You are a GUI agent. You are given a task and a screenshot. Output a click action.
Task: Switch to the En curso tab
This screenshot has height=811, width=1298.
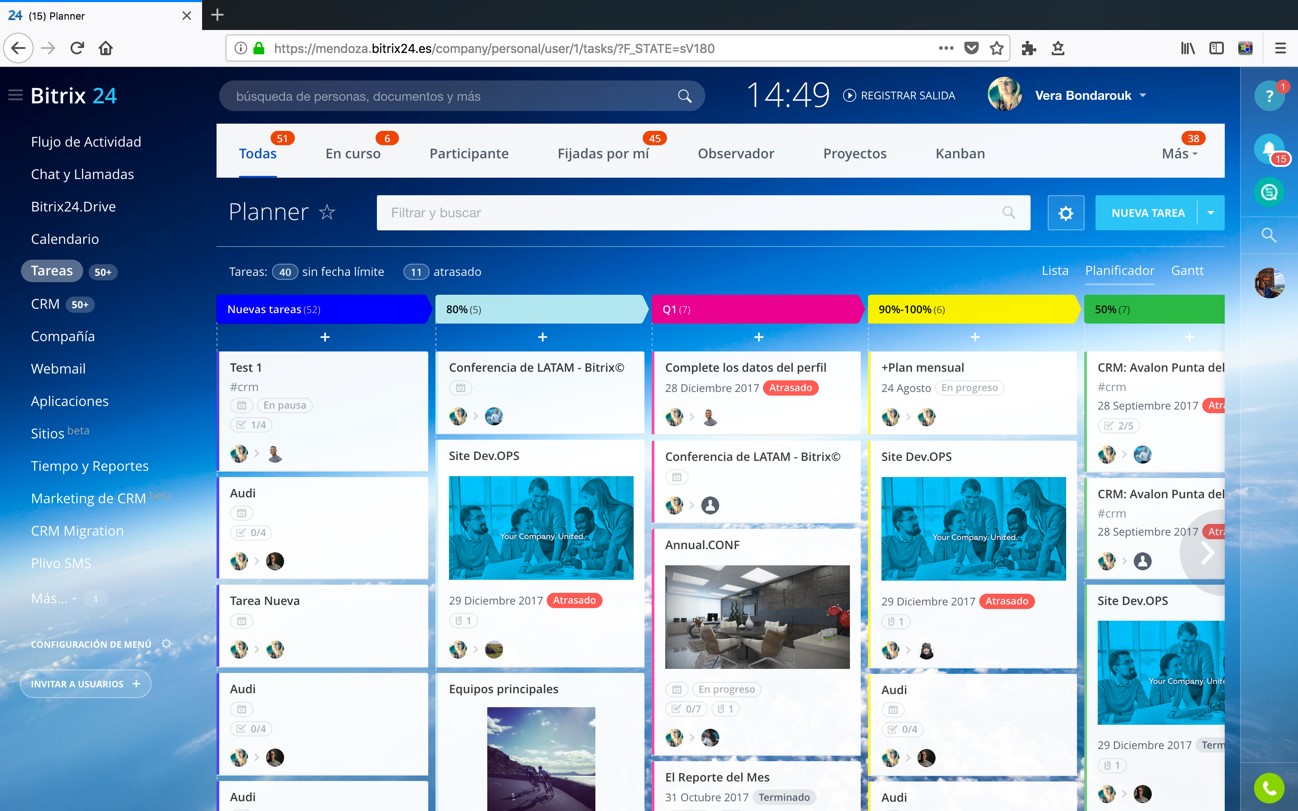pos(353,154)
